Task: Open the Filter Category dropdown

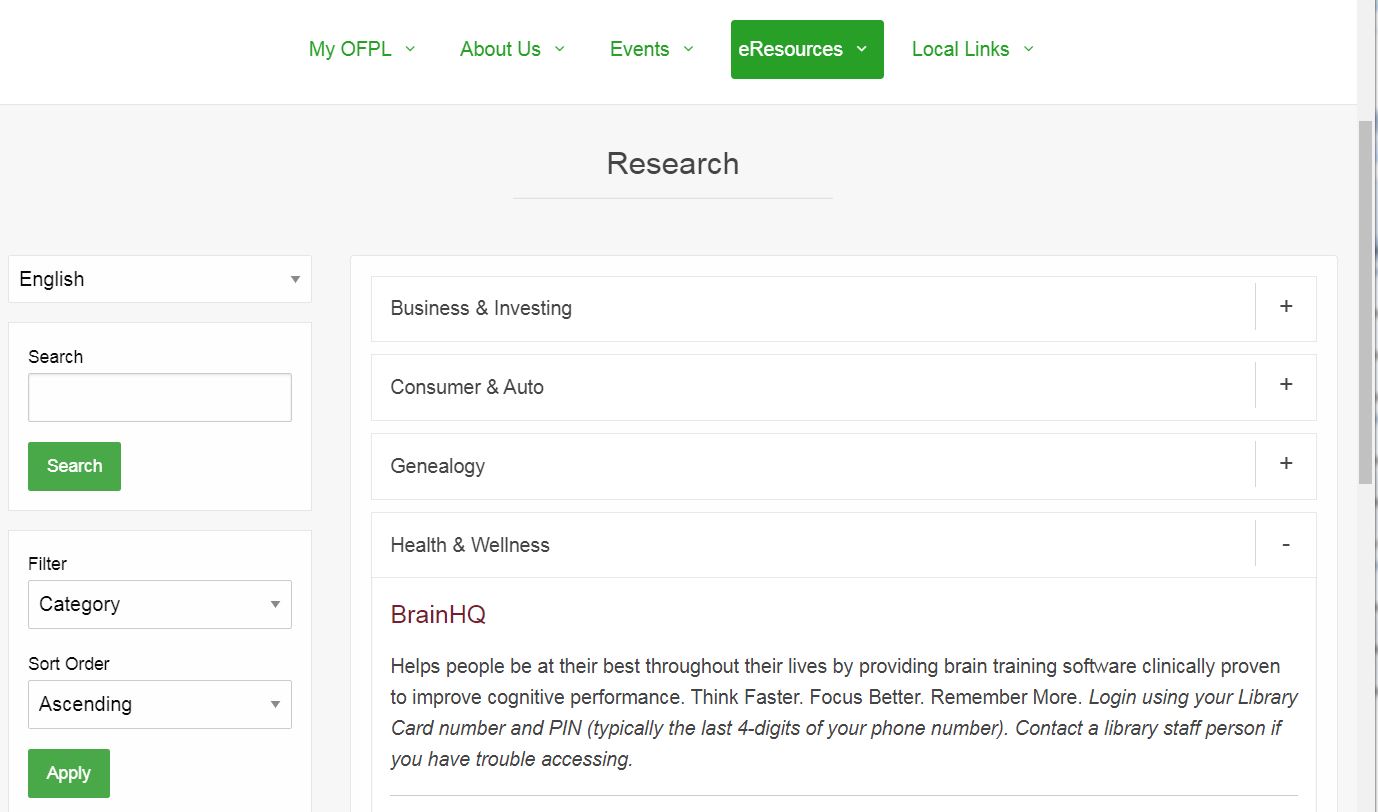Action: (x=159, y=604)
